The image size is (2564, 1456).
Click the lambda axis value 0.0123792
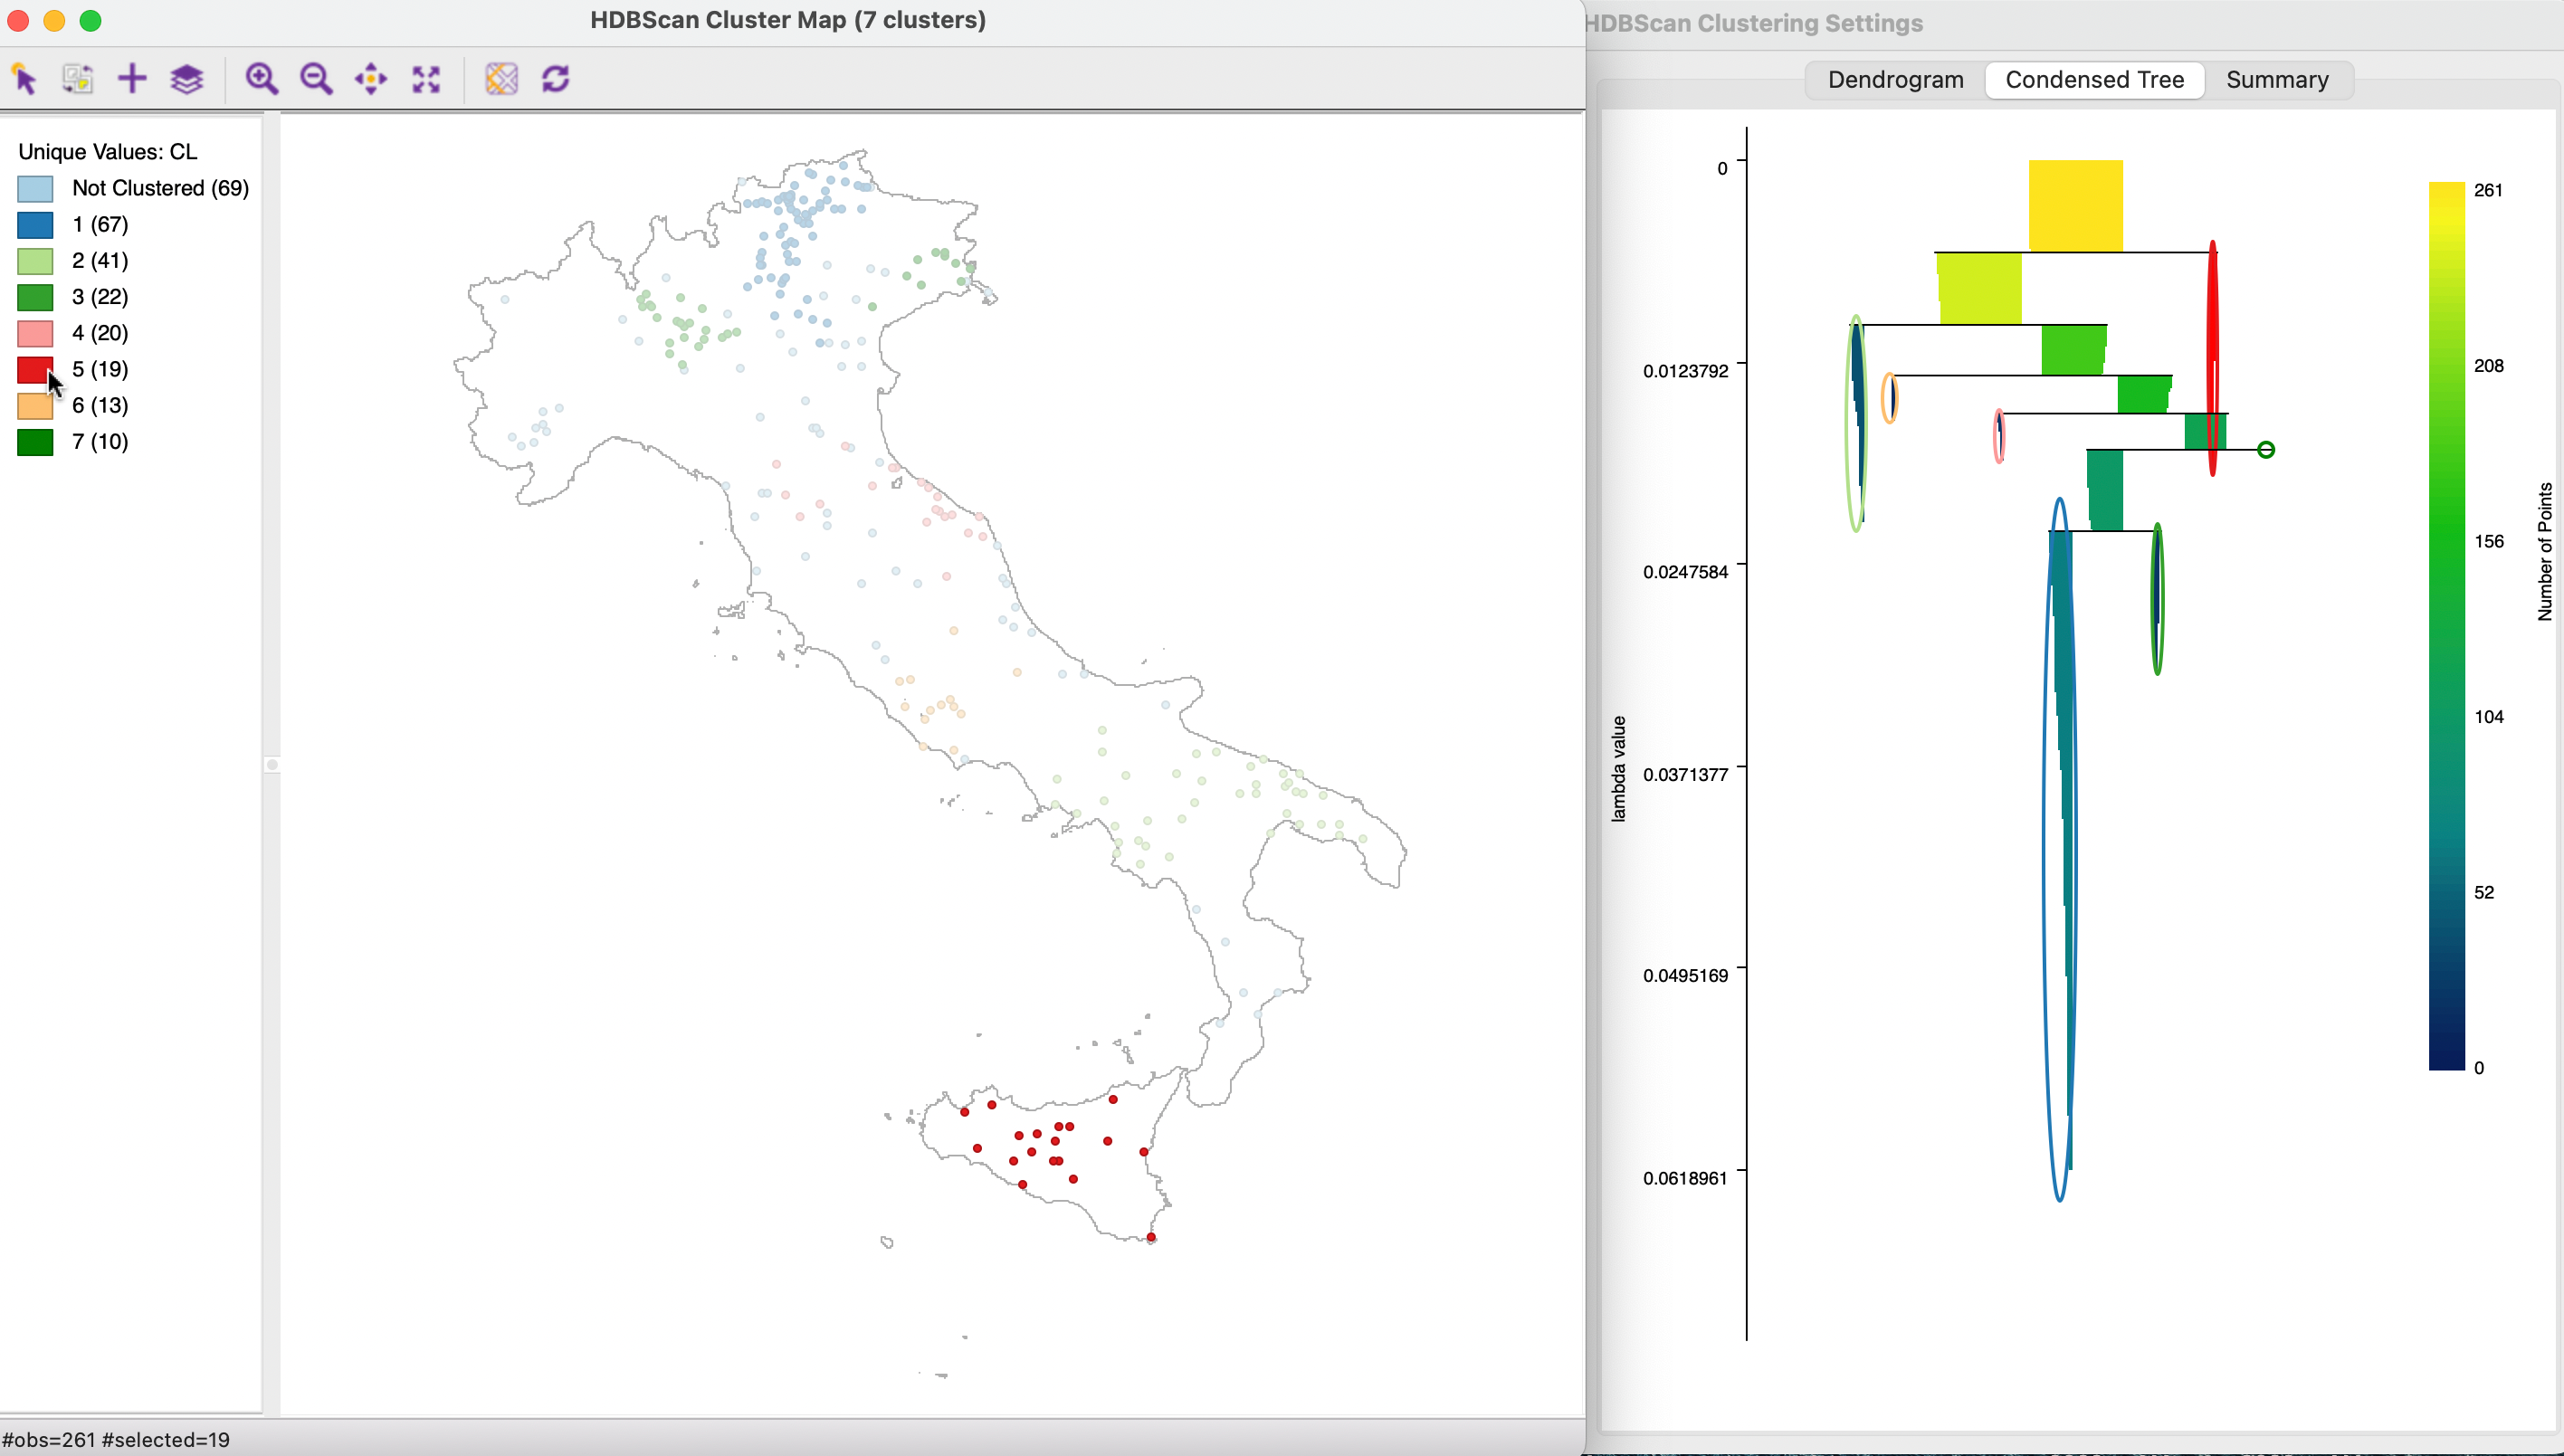tap(1685, 371)
